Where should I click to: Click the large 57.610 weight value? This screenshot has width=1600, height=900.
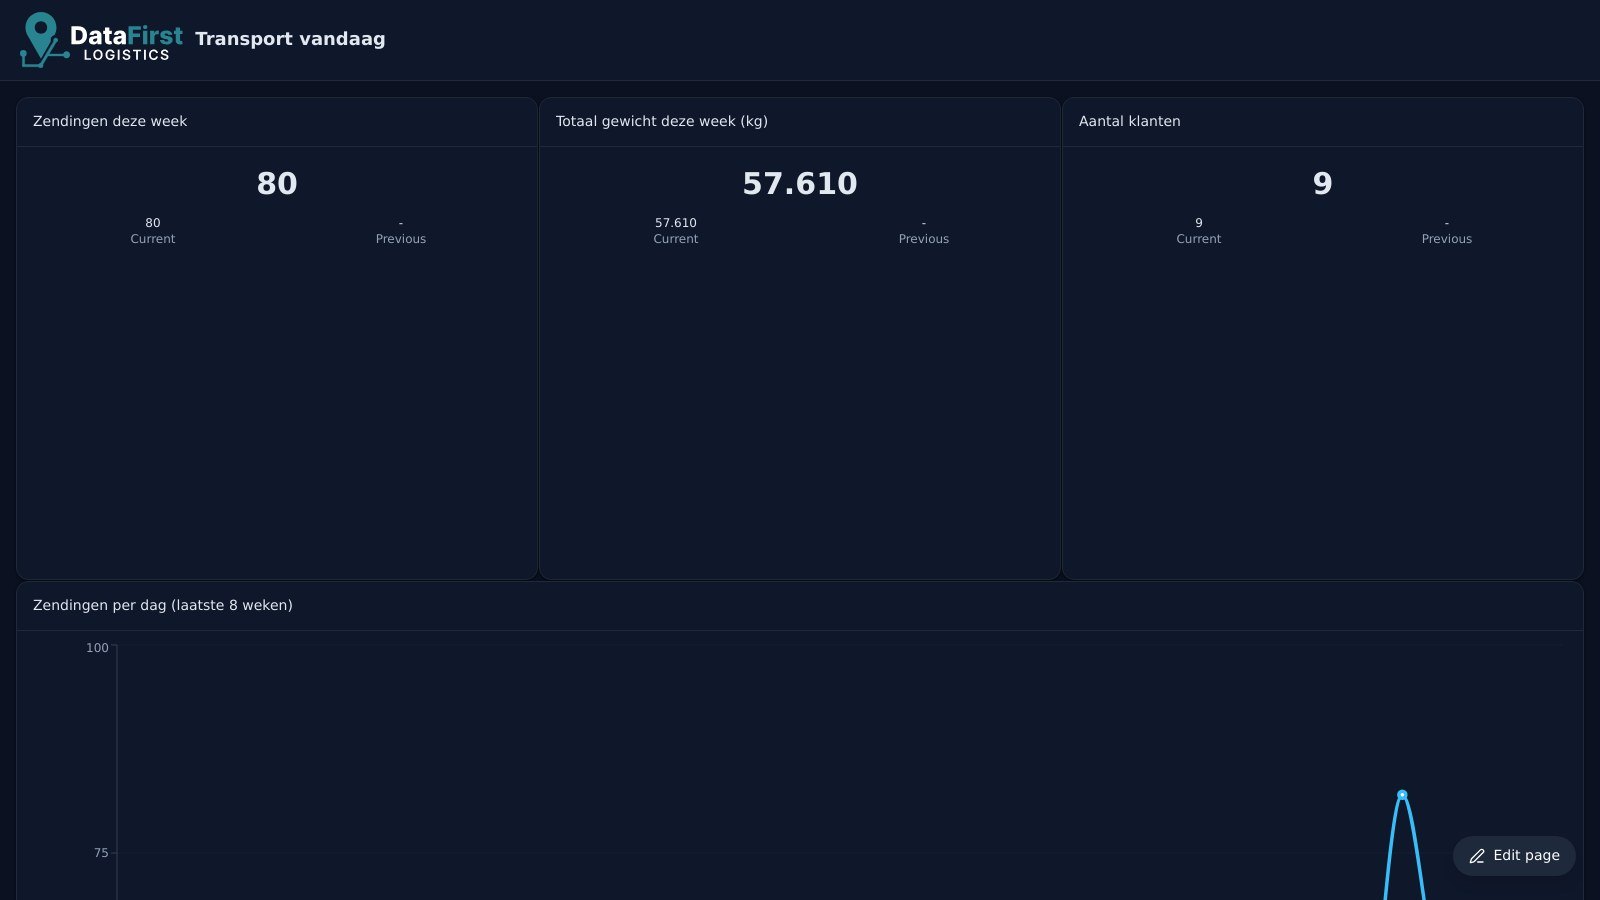(x=800, y=184)
